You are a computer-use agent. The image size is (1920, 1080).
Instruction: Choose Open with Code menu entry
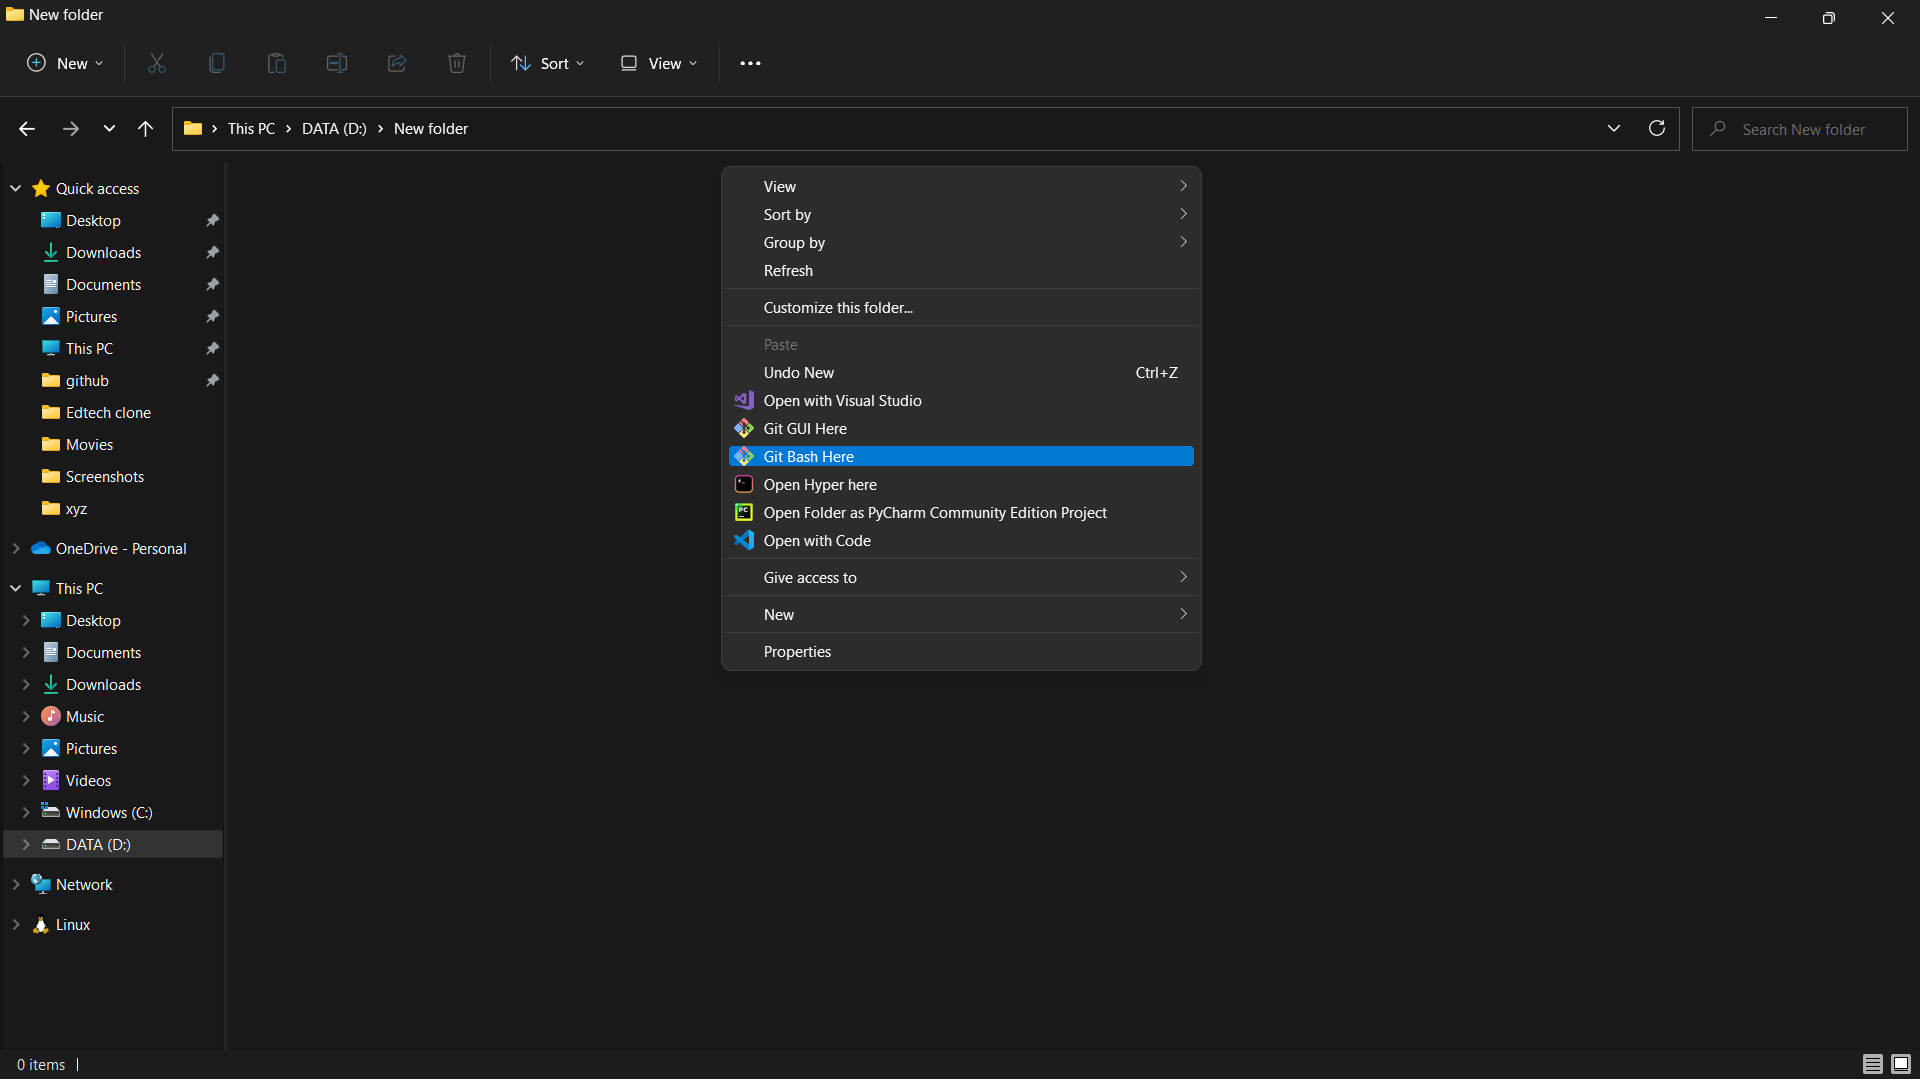pos(816,540)
